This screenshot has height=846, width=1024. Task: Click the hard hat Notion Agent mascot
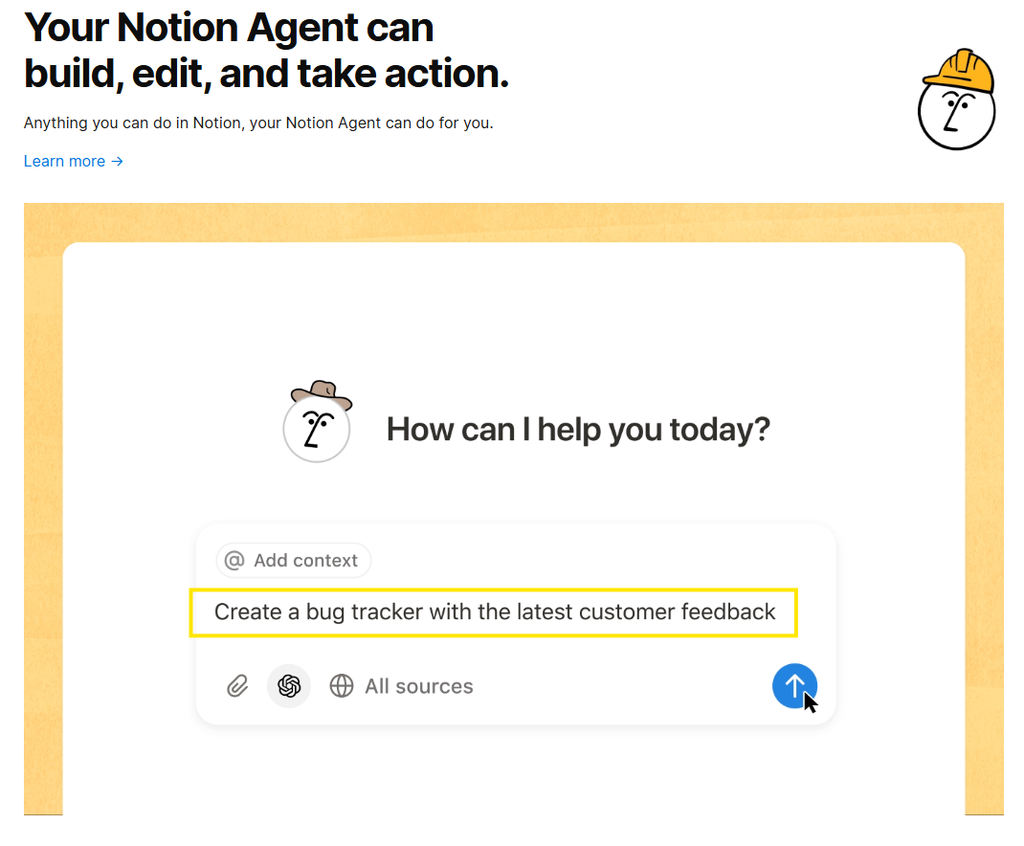957,99
